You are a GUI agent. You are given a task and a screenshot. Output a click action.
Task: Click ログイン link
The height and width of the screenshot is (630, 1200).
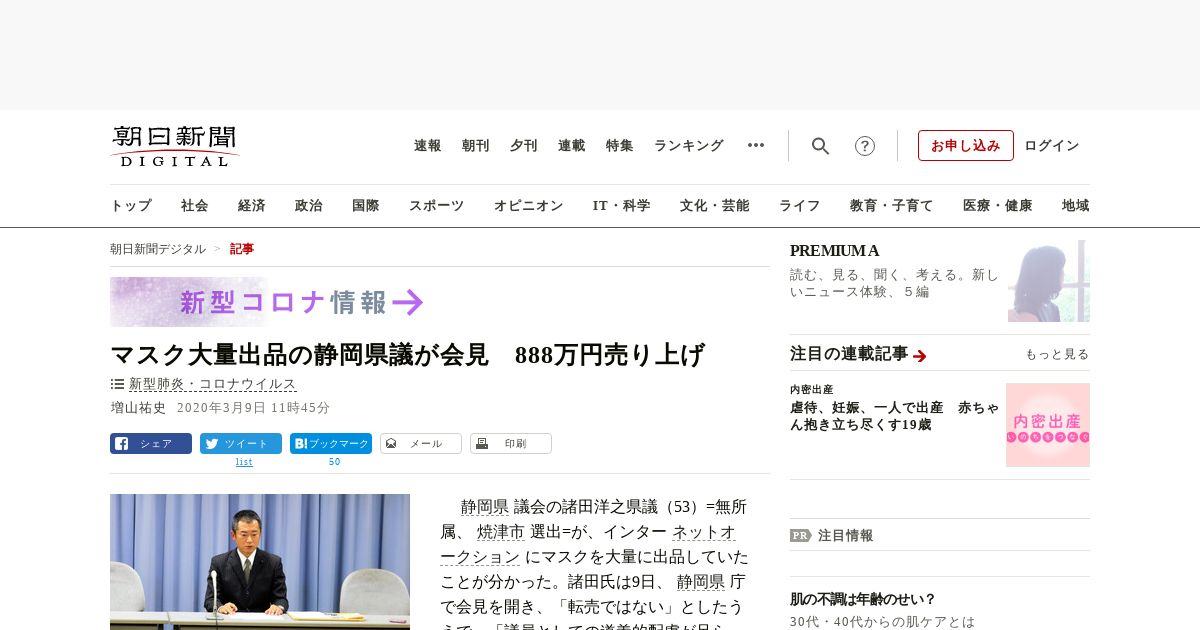[x=1052, y=146]
